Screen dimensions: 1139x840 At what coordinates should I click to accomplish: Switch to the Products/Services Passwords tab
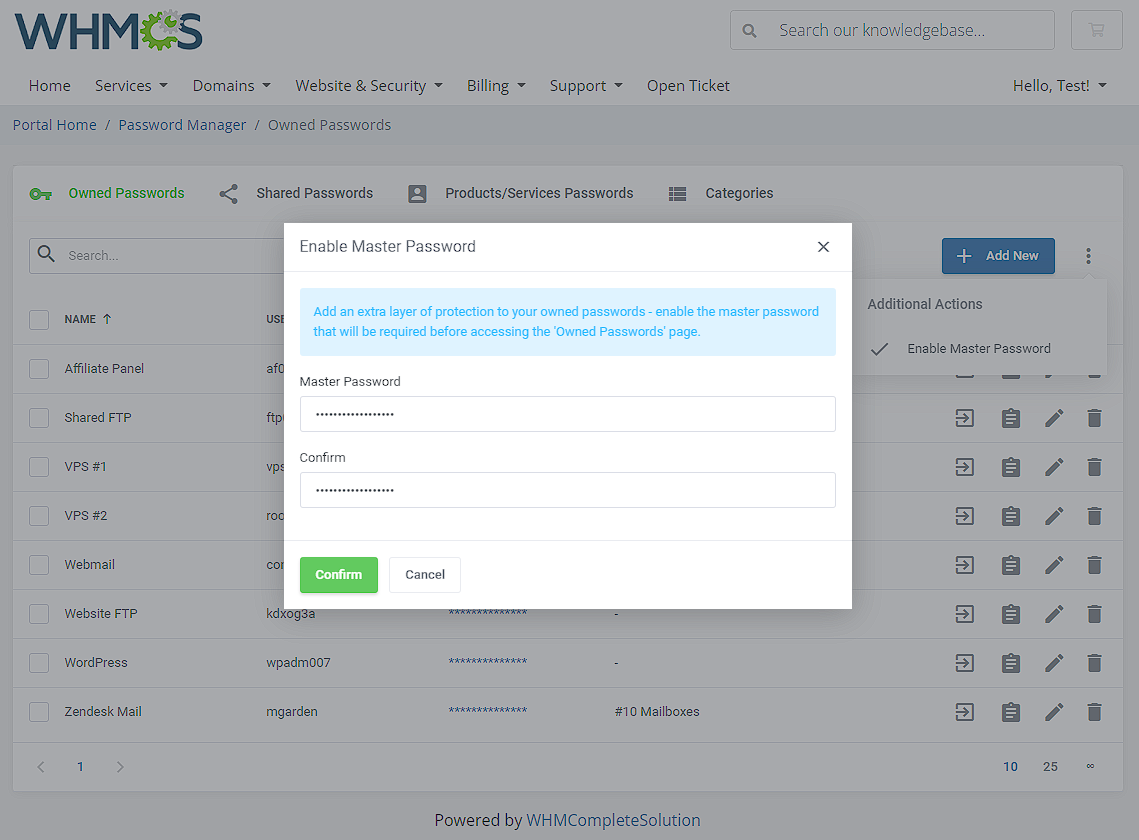tap(521, 193)
